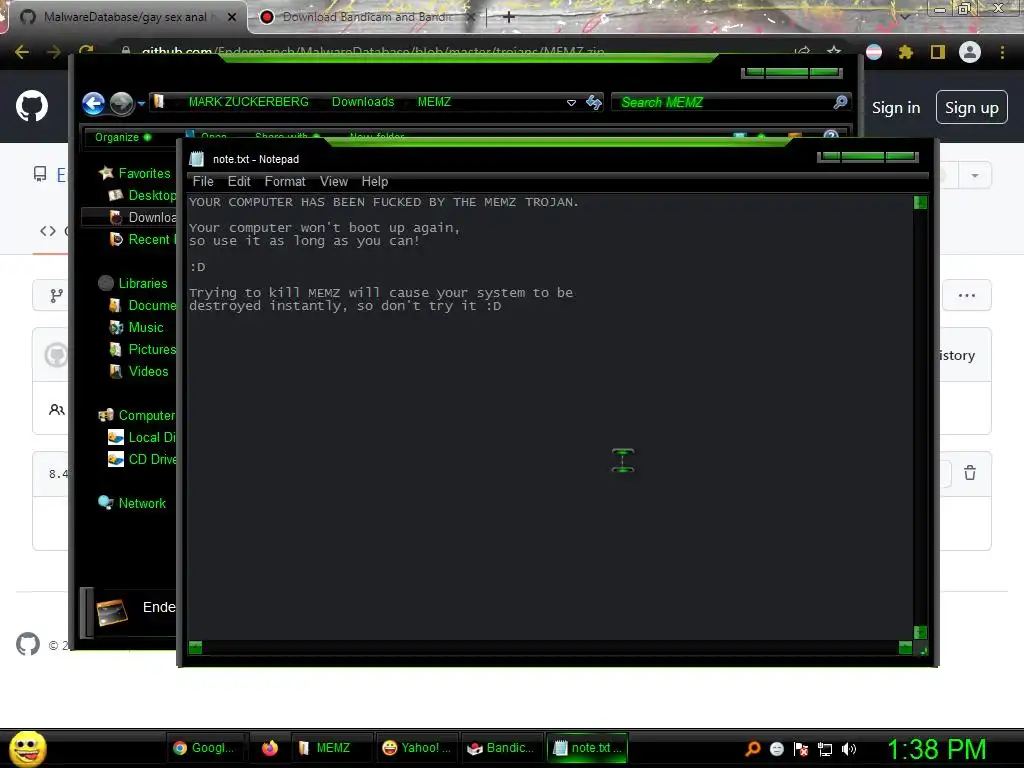The width and height of the screenshot is (1024, 768).
Task: Select Documents library in the navigation pane
Action: [x=143, y=306]
